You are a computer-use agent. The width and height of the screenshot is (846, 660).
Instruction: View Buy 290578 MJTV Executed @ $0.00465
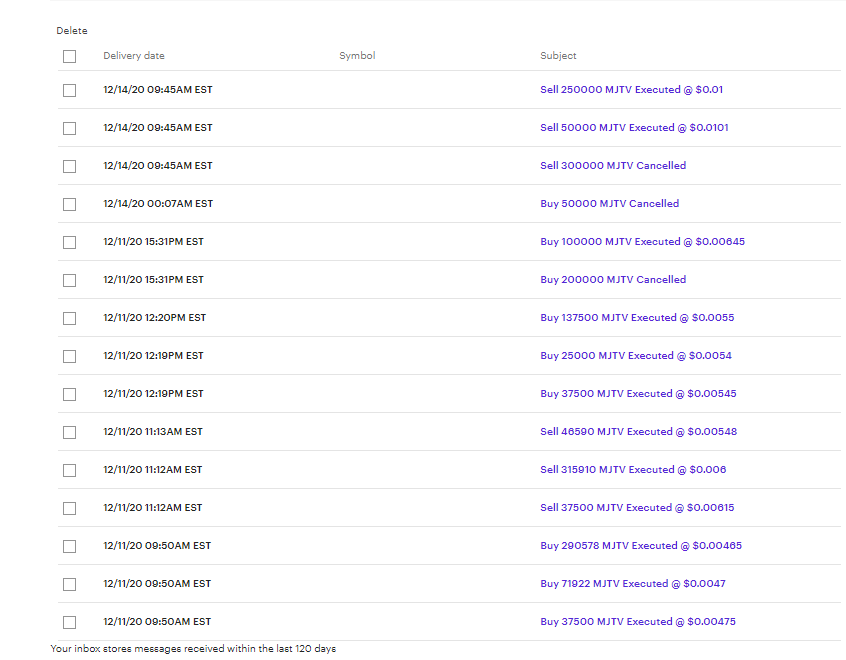pos(641,546)
